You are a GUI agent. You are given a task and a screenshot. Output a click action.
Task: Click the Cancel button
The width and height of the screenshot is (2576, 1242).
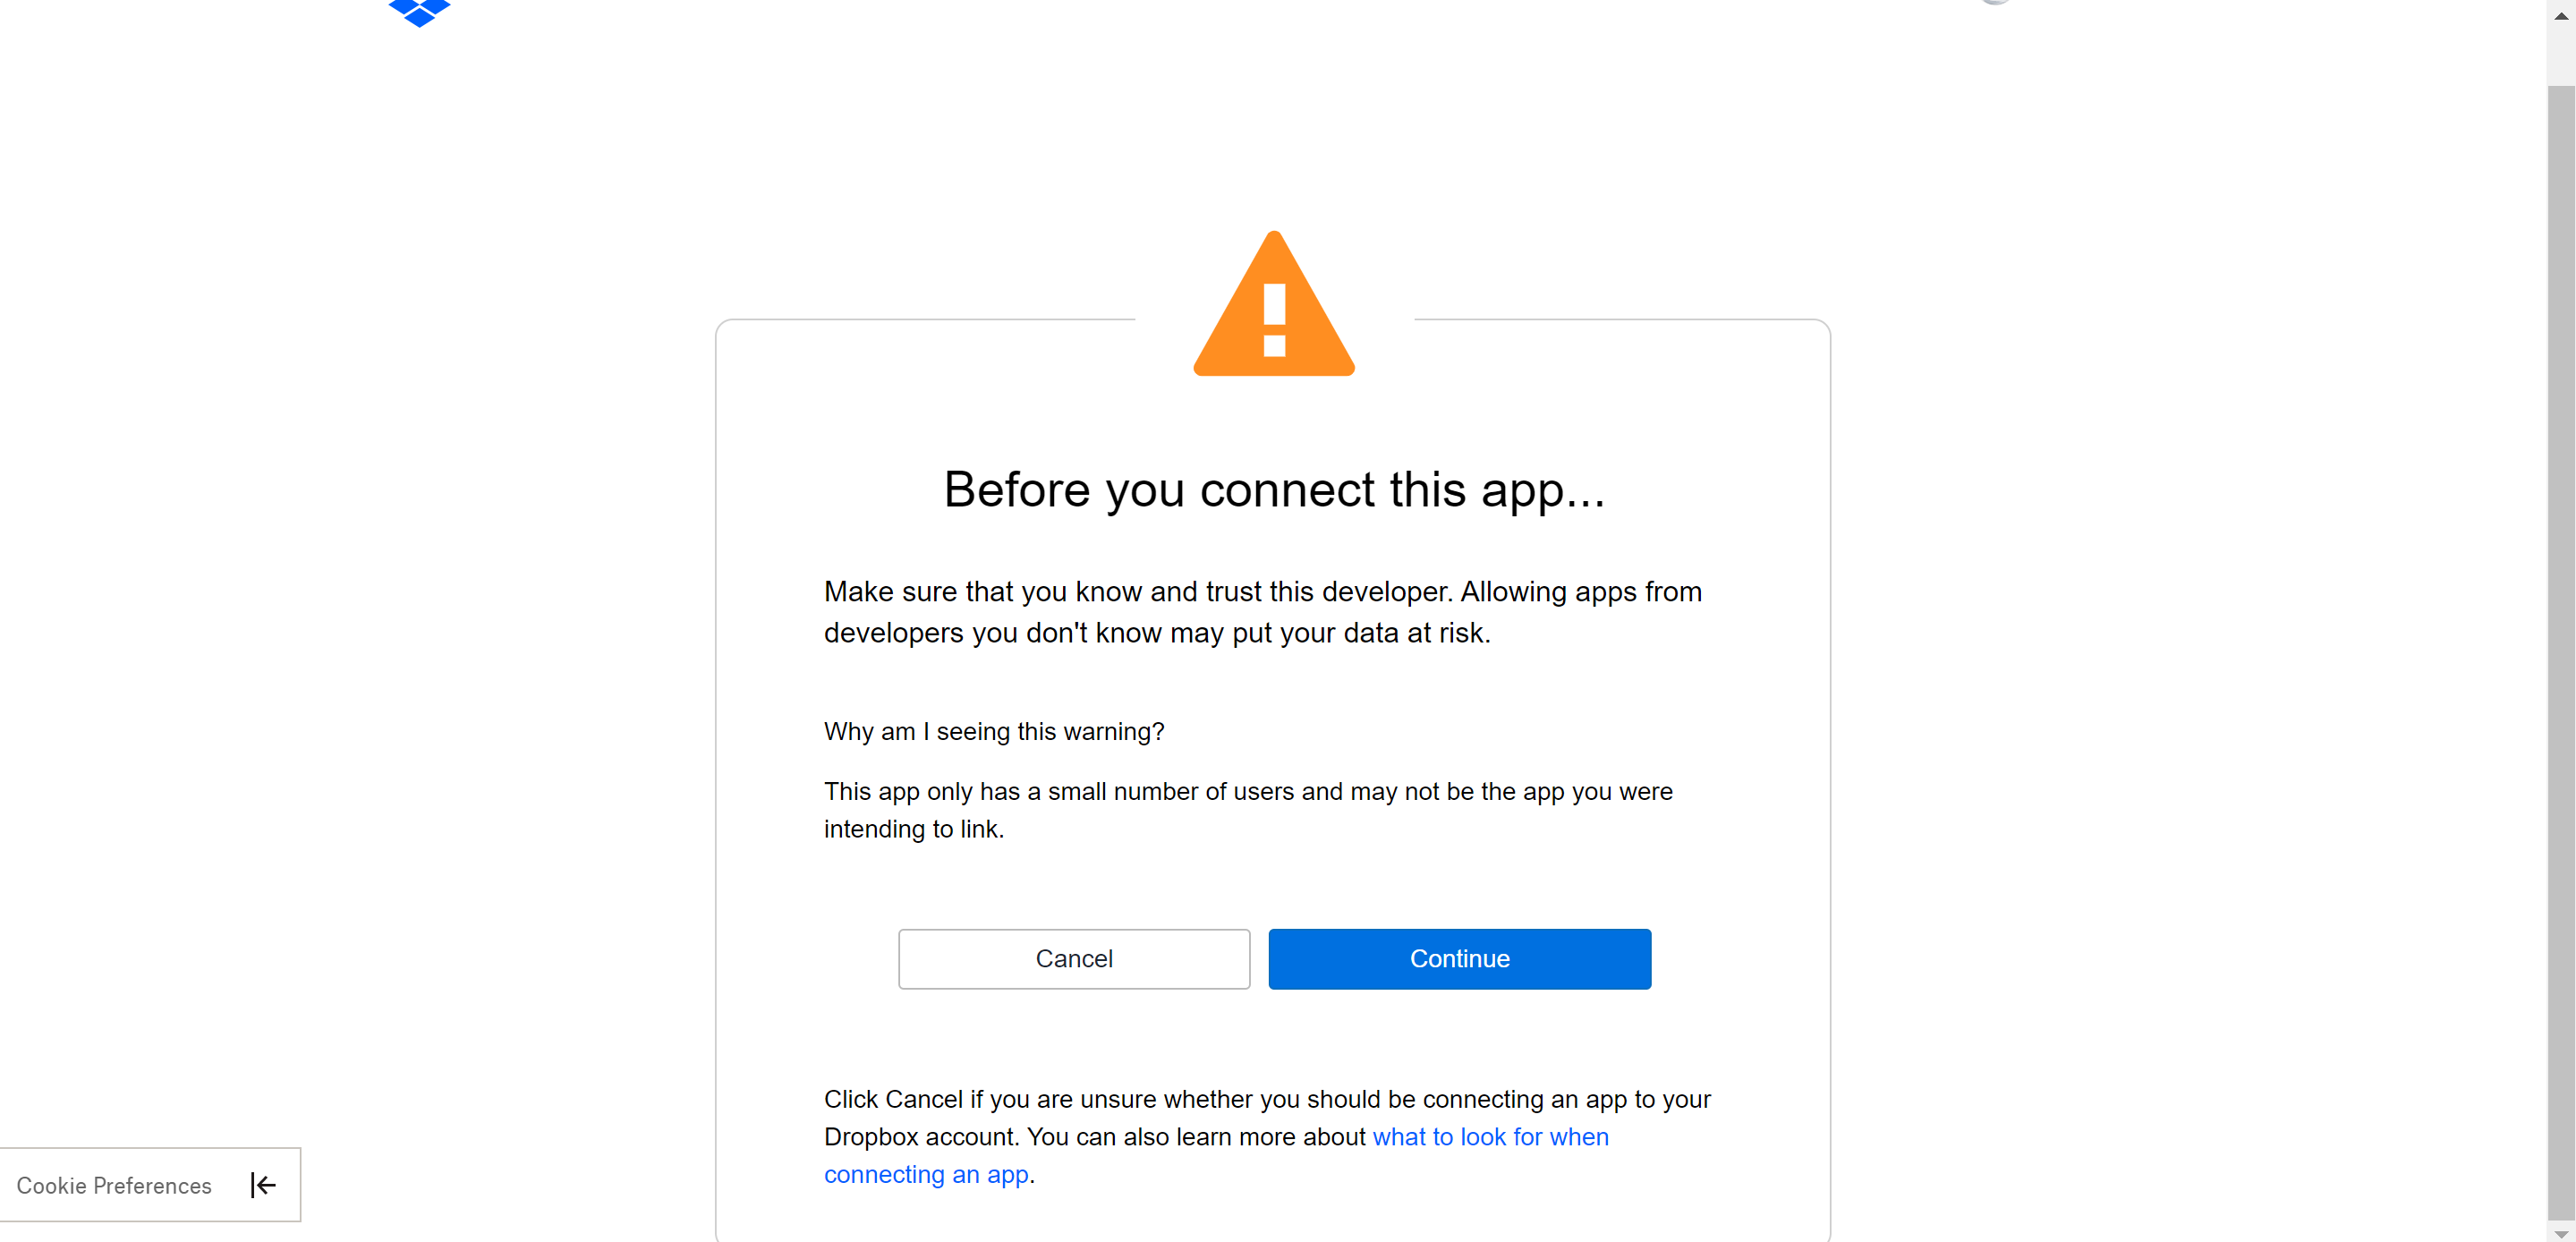pyautogui.click(x=1074, y=959)
